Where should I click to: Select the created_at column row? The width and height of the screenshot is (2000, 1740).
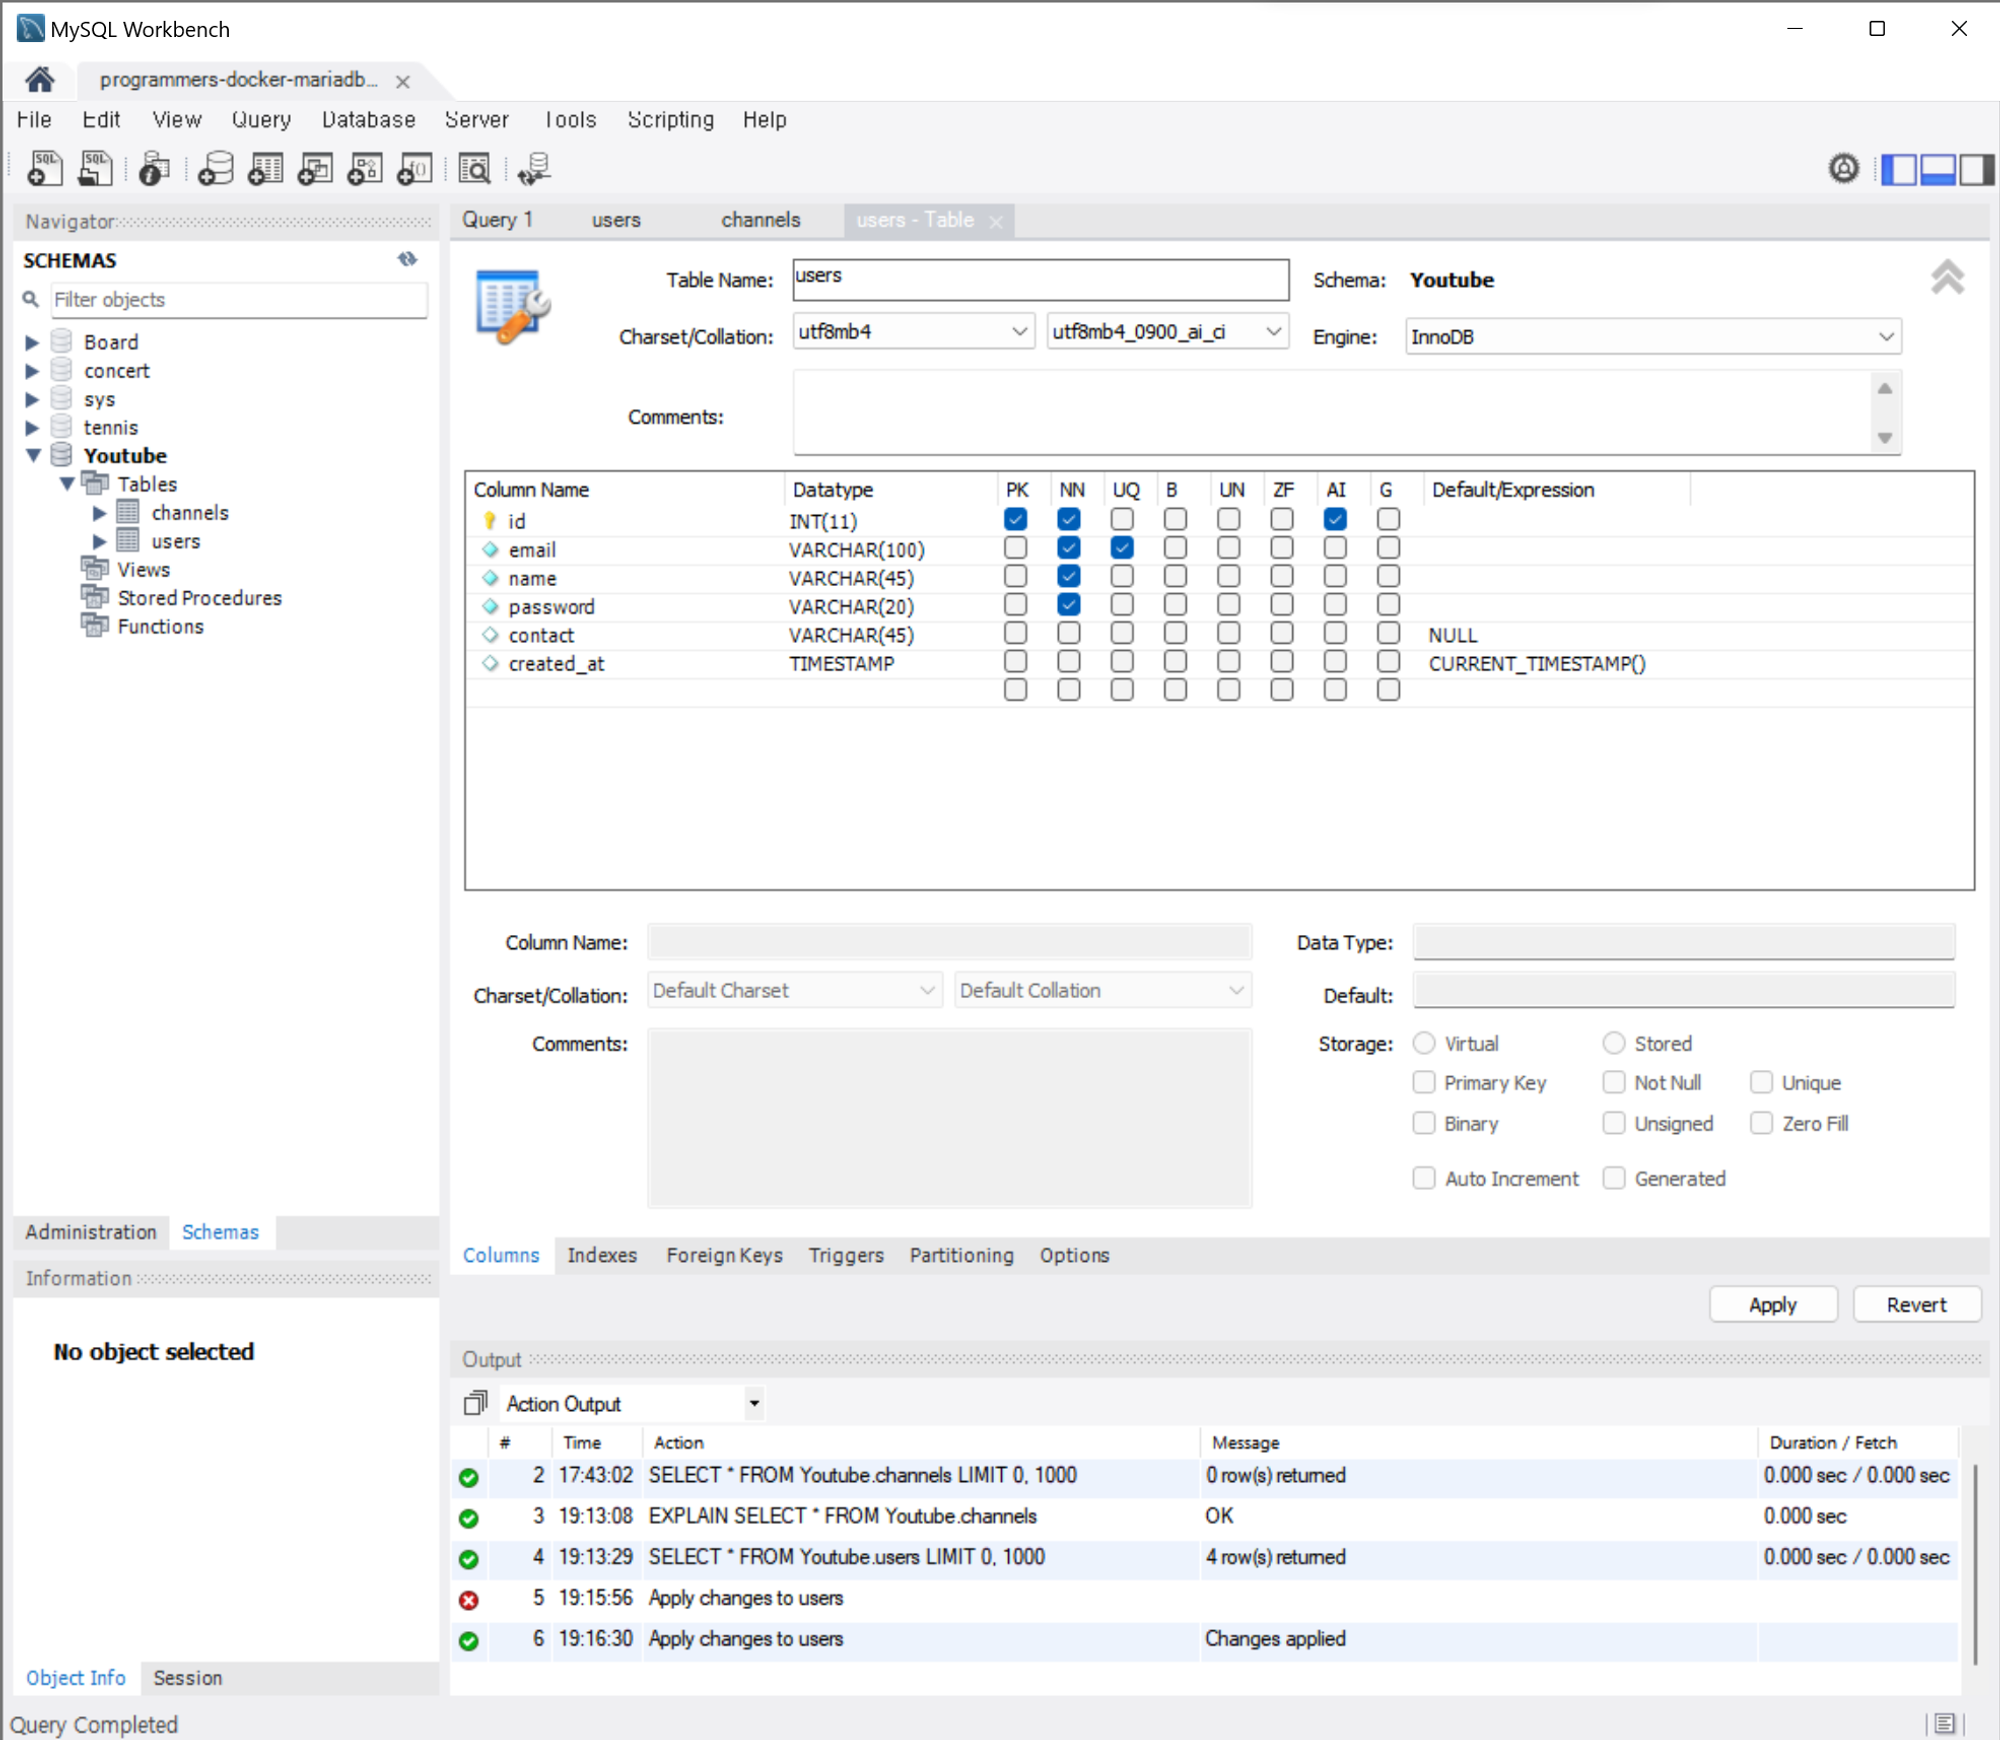point(1218,663)
